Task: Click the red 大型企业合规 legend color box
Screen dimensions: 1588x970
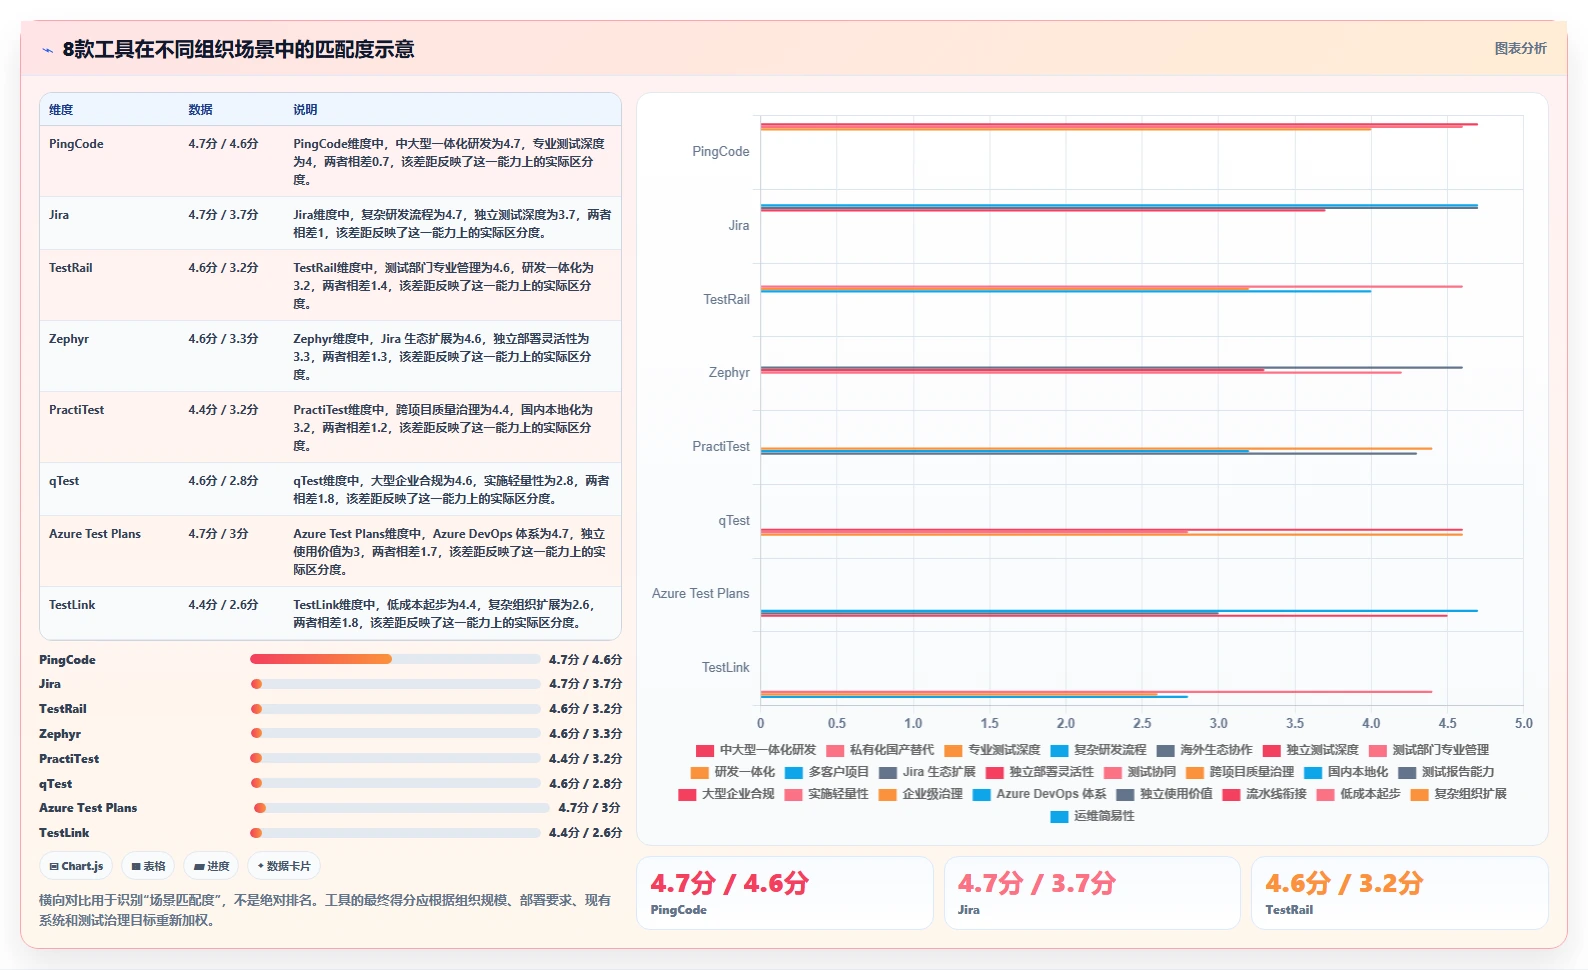Action: (687, 794)
